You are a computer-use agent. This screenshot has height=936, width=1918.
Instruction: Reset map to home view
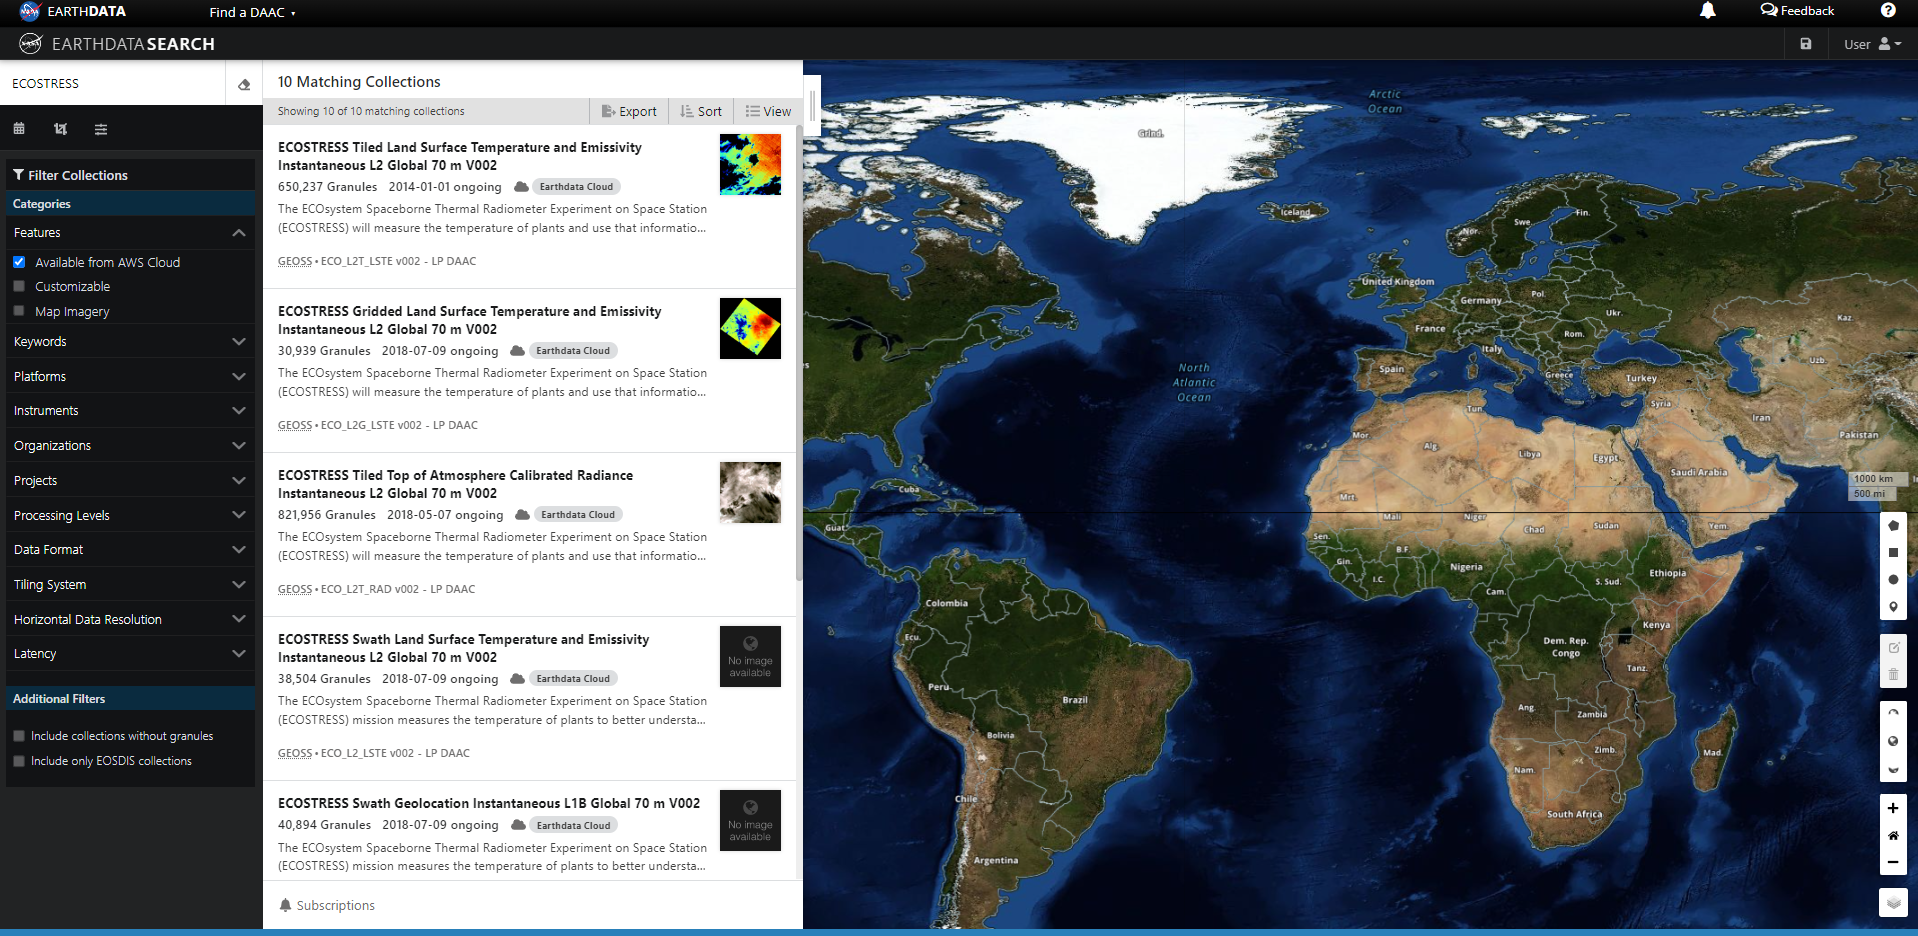1893,835
